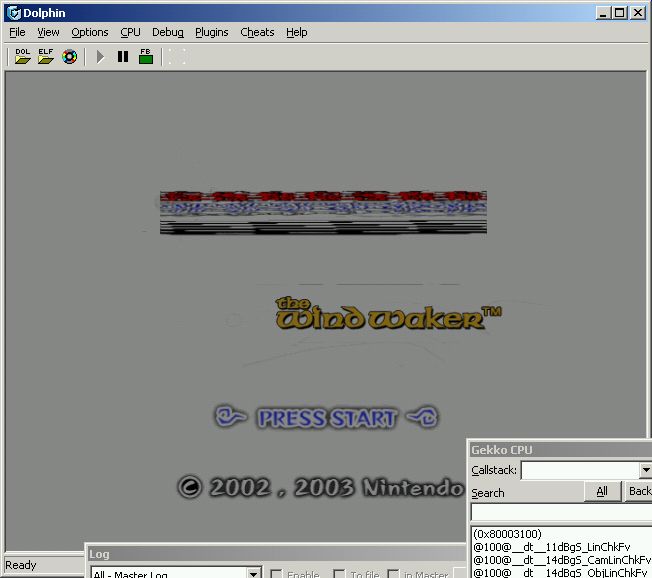Image resolution: width=652 pixels, height=578 pixels.
Task: Toggle the Enable checkbox in Log panel
Action: [276, 574]
